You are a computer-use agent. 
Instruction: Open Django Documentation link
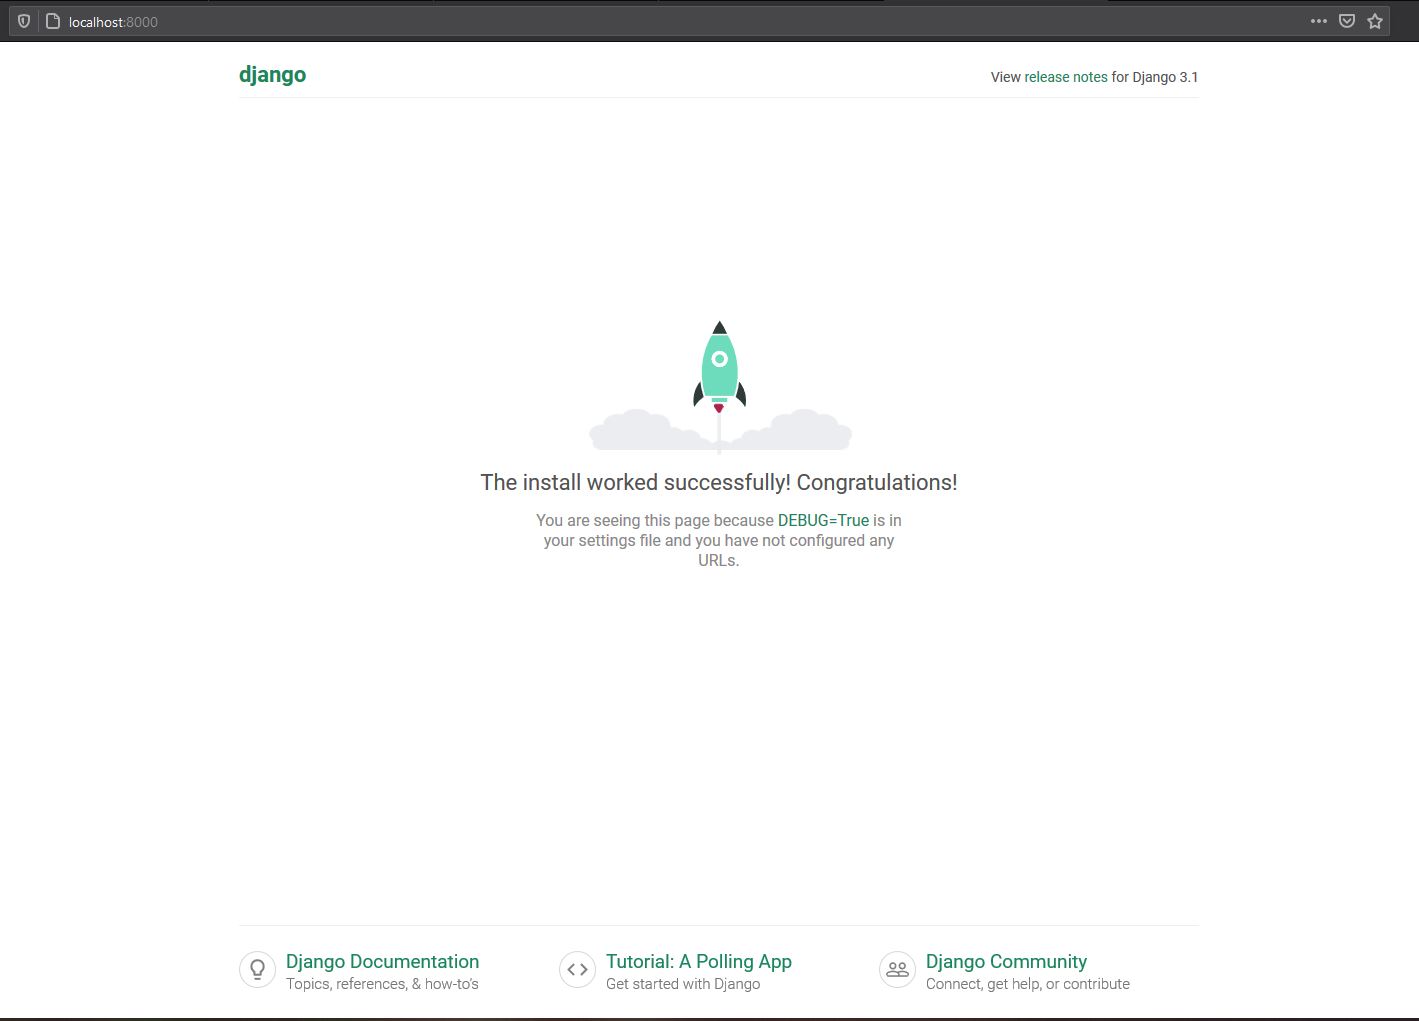tap(382, 961)
